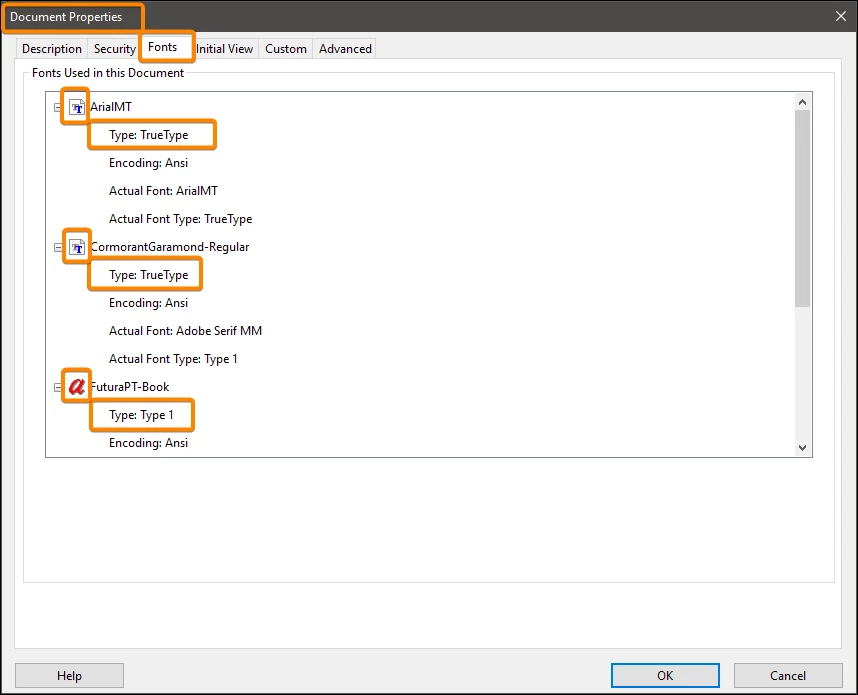Viewport: 858px width, 695px height.
Task: Select 'Type: Type 1' under FuturaPT-Book
Action: coord(141,415)
